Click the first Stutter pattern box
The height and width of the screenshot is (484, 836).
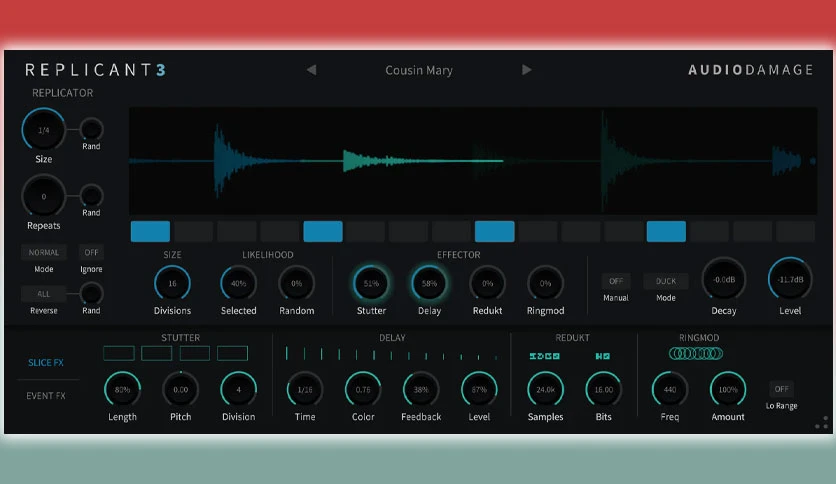[119, 353]
